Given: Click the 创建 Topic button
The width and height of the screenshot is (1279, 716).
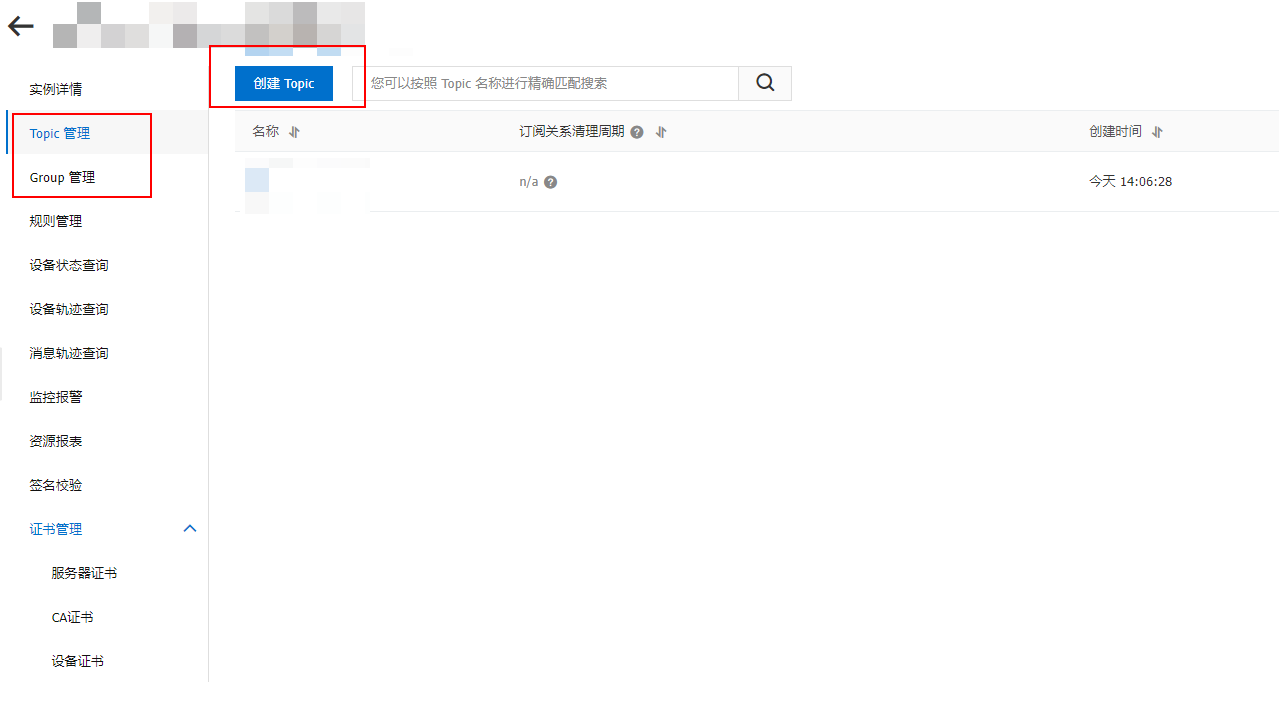Looking at the screenshot, I should 284,83.
